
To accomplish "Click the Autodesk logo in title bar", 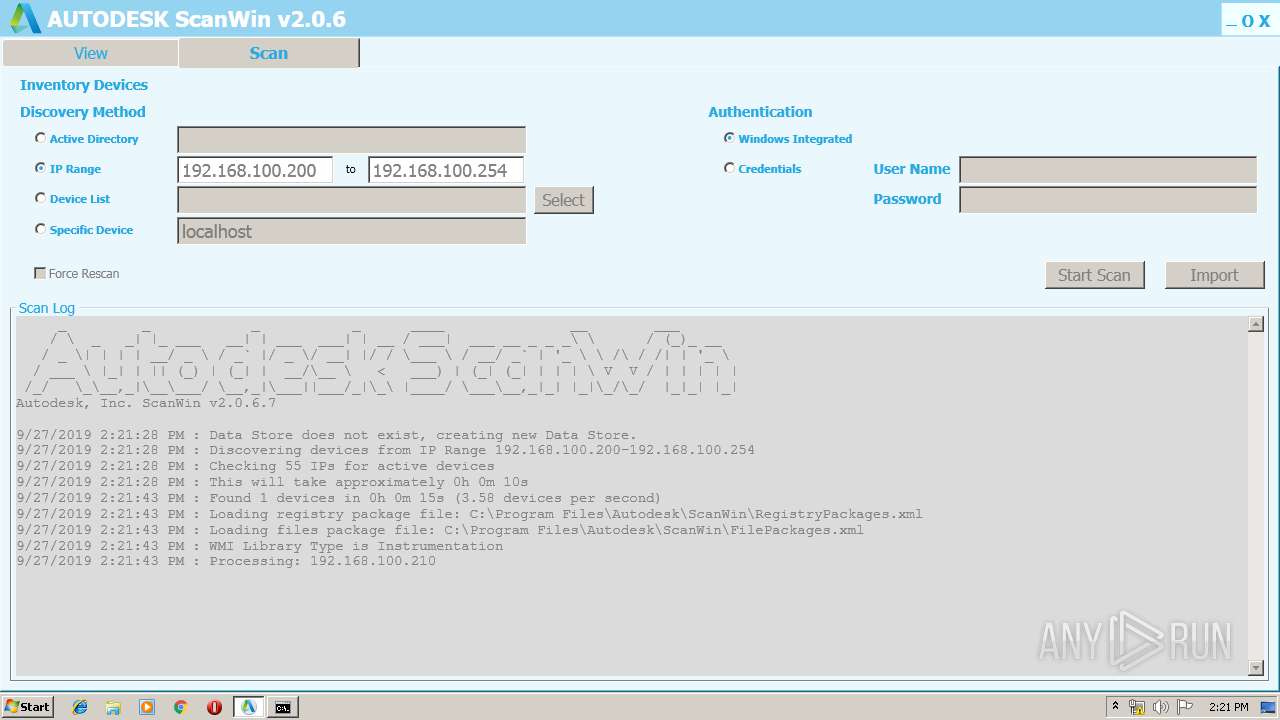I will click(x=25, y=18).
